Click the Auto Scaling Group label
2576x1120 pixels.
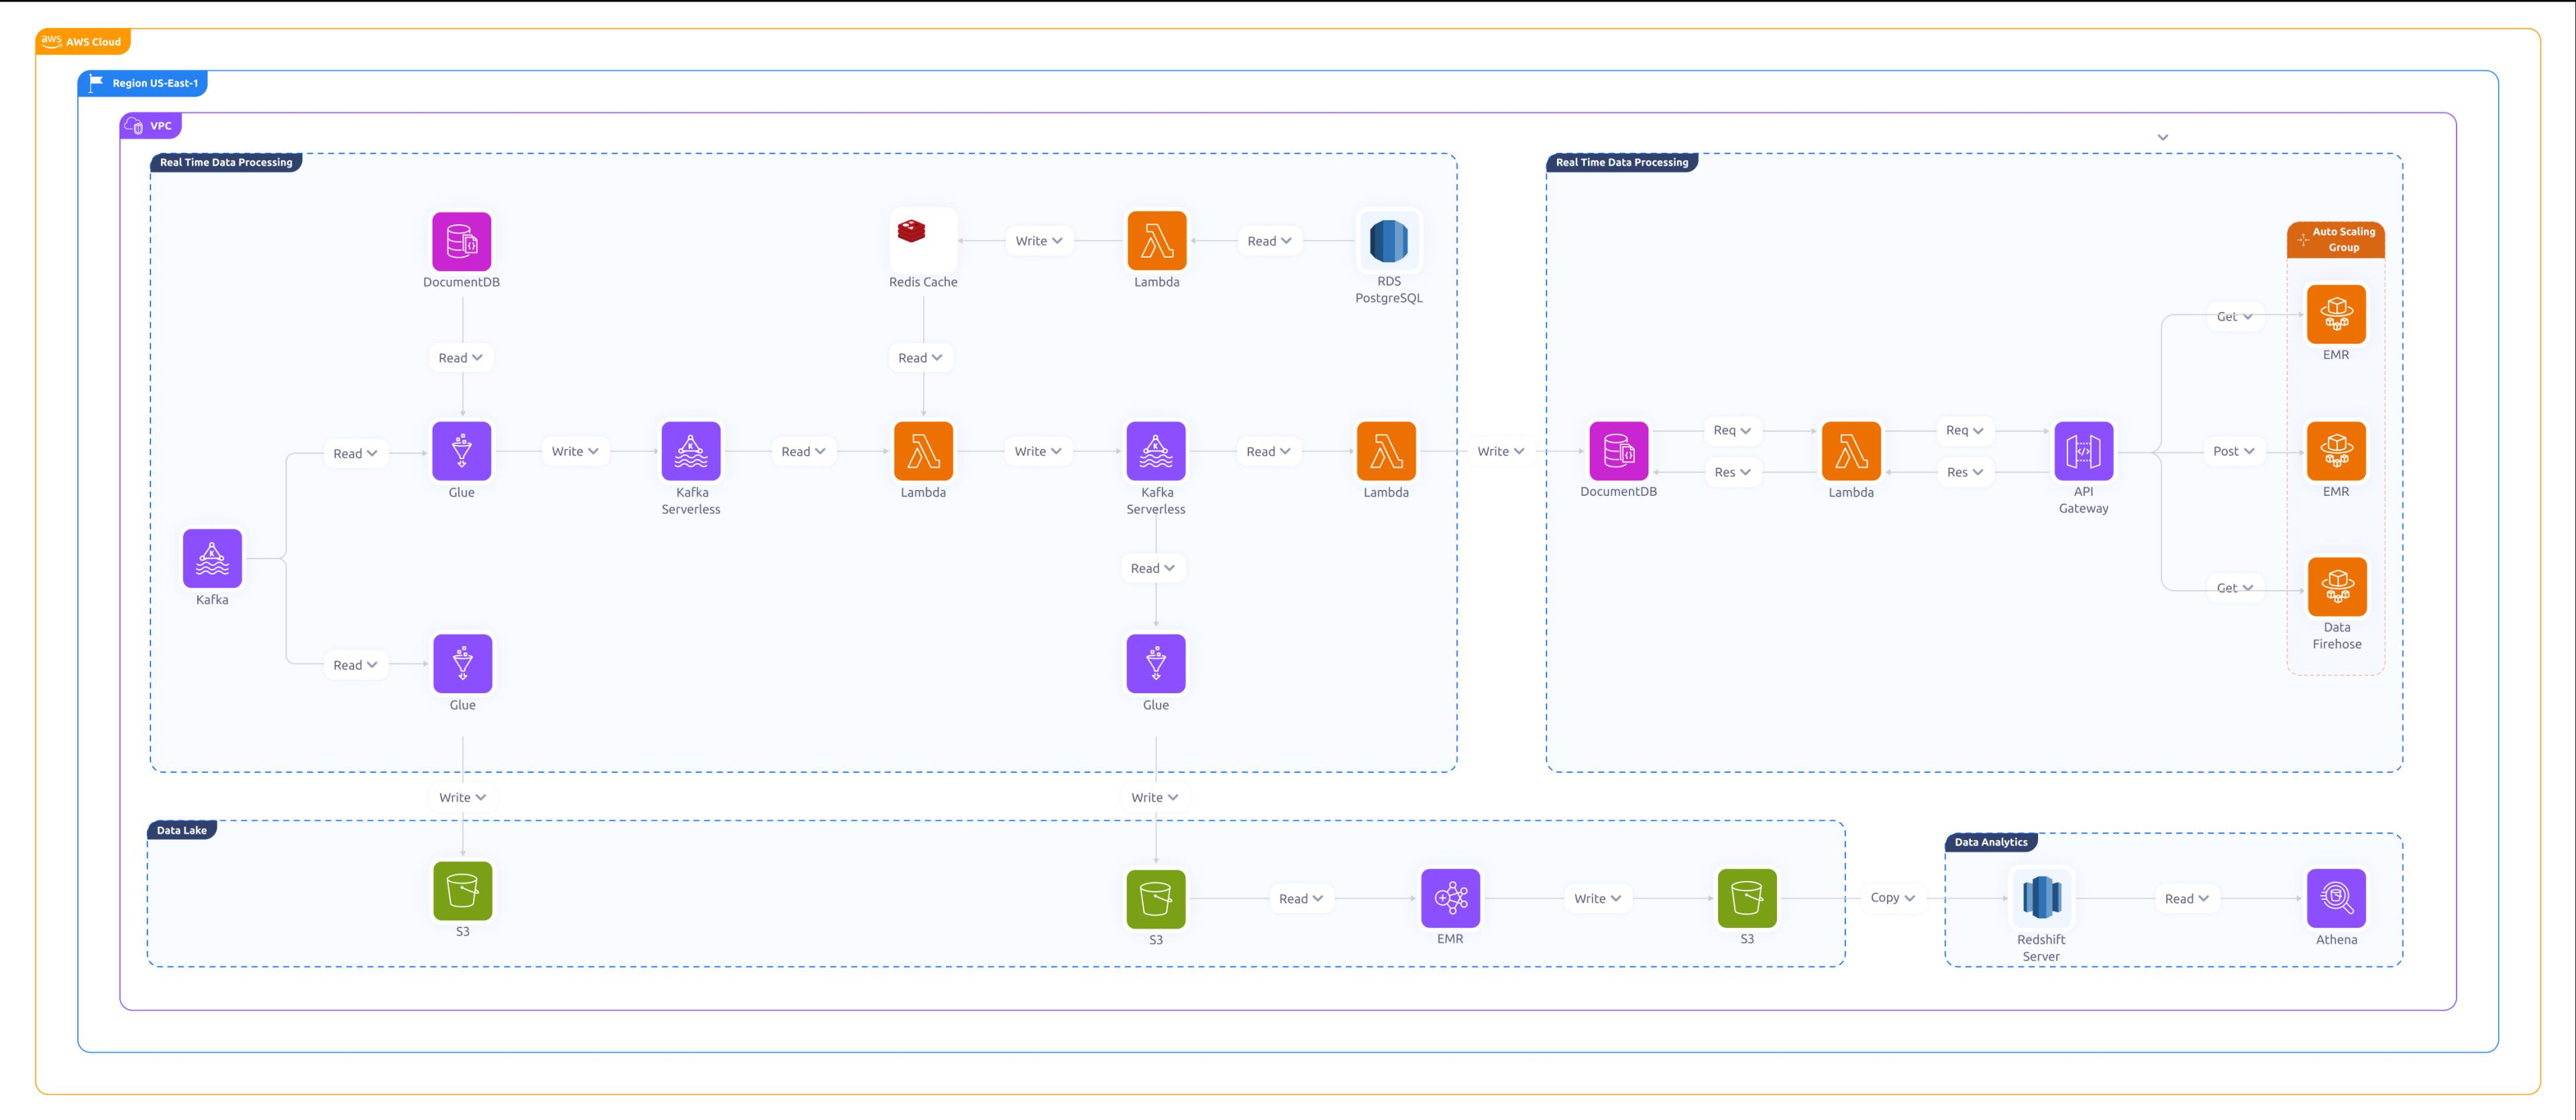(2336, 239)
